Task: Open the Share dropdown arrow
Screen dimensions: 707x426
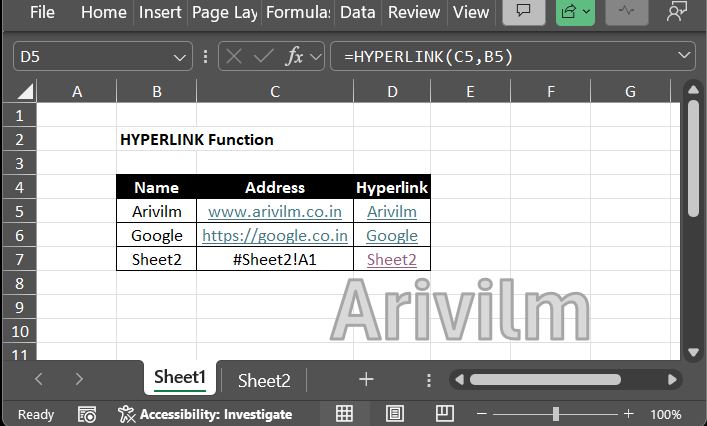Action: tap(587, 13)
